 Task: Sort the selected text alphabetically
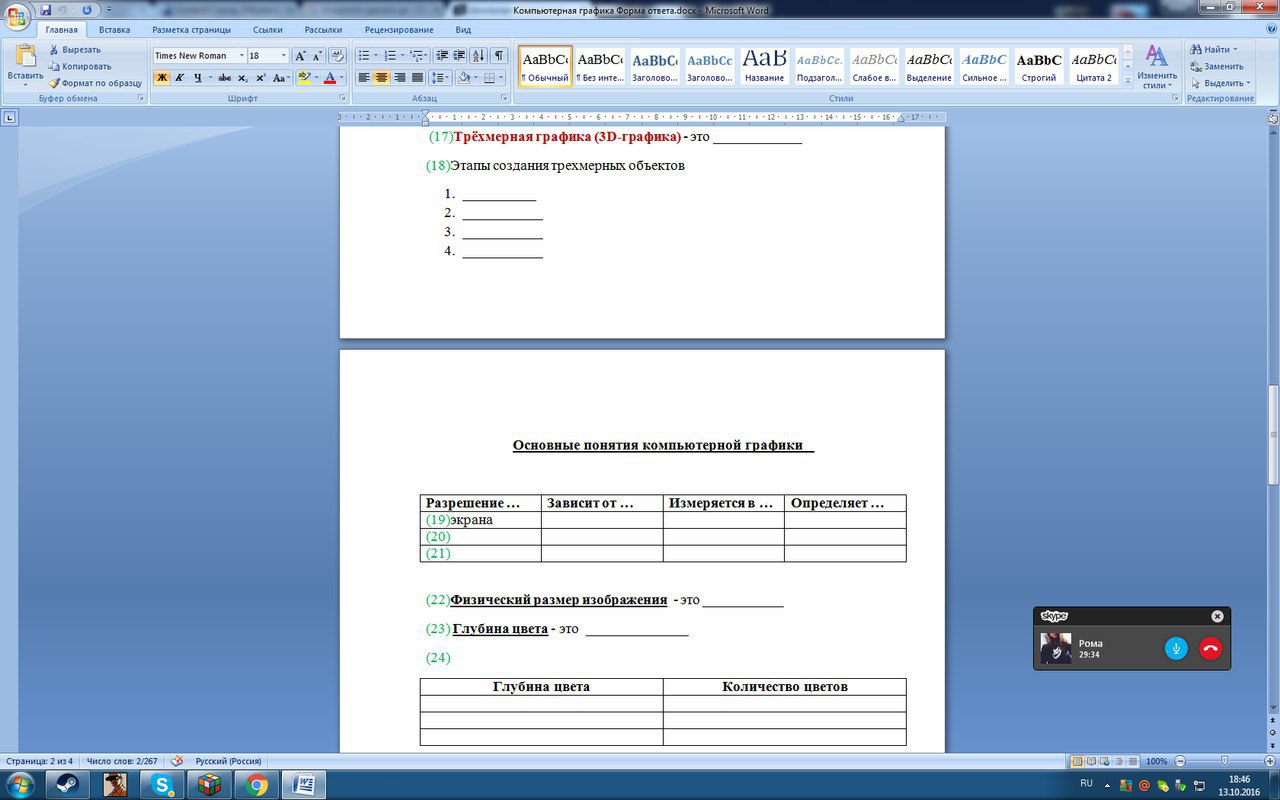click(479, 56)
